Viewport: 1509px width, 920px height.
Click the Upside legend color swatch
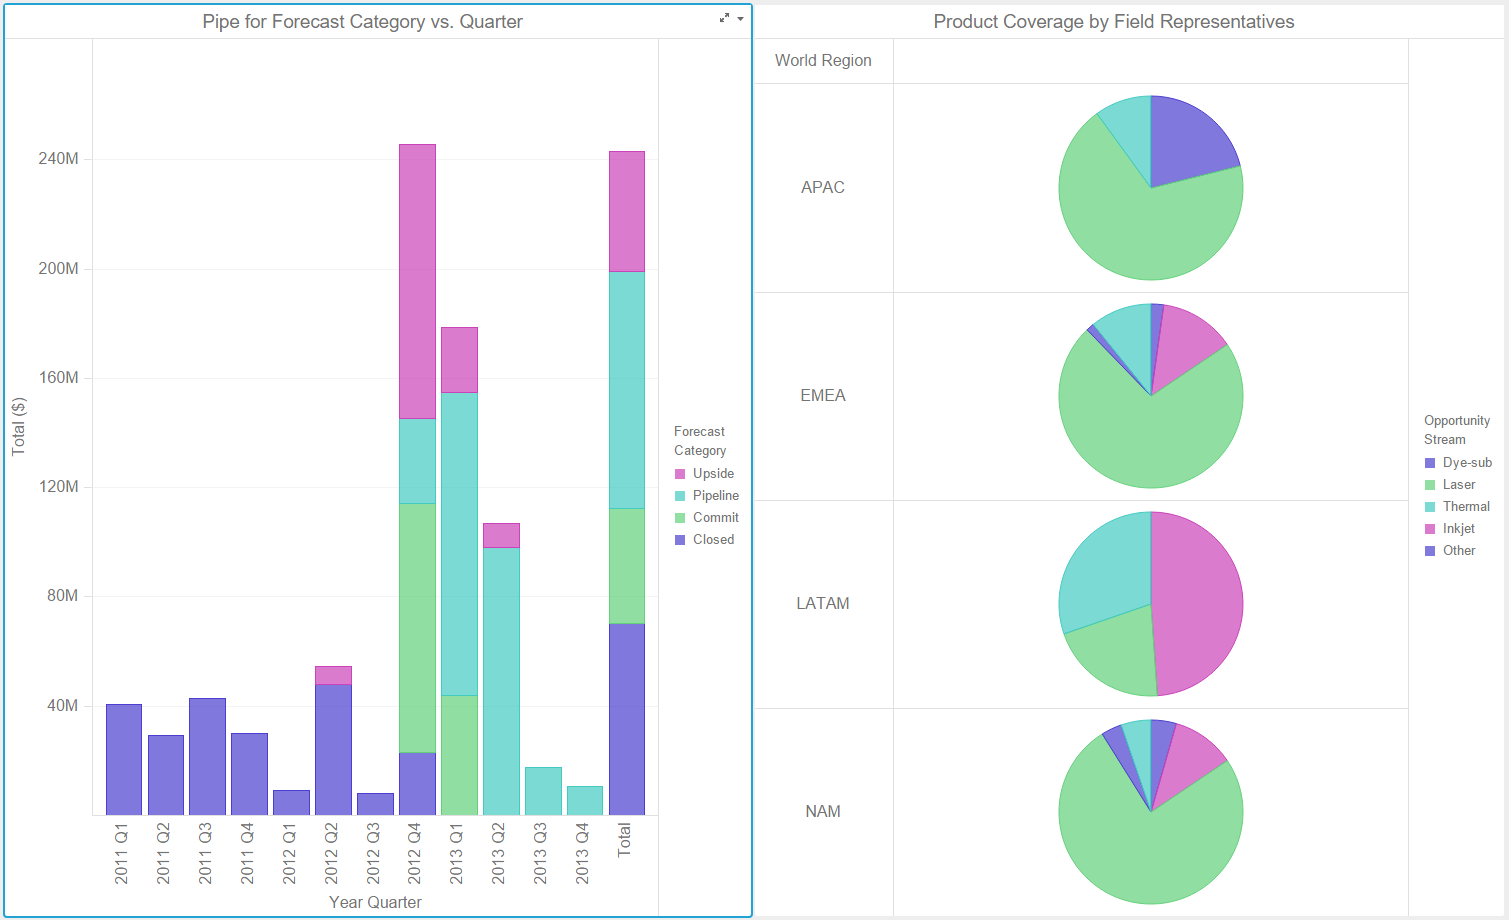tap(680, 474)
